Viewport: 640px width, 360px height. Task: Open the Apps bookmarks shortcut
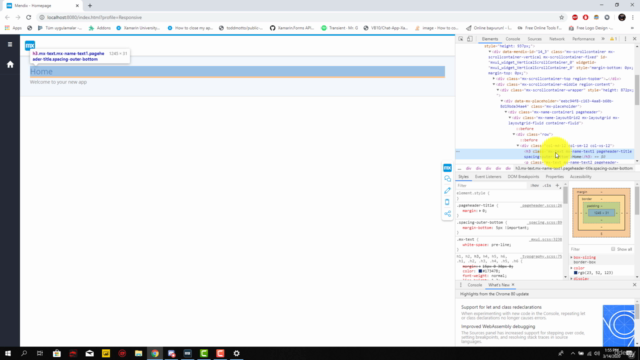13,28
